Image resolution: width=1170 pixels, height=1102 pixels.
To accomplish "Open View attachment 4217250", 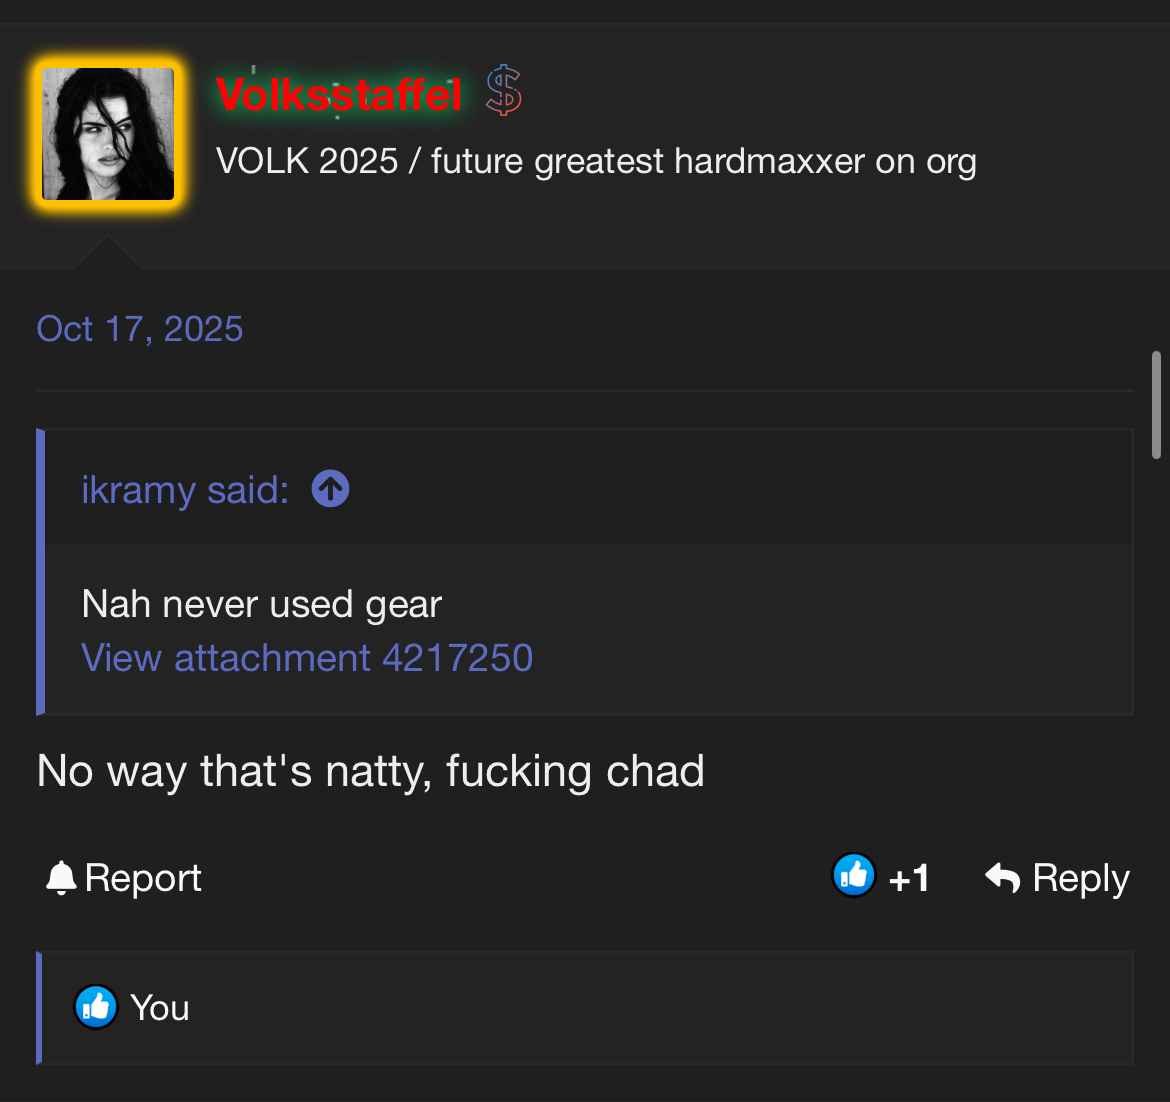I will tap(307, 658).
